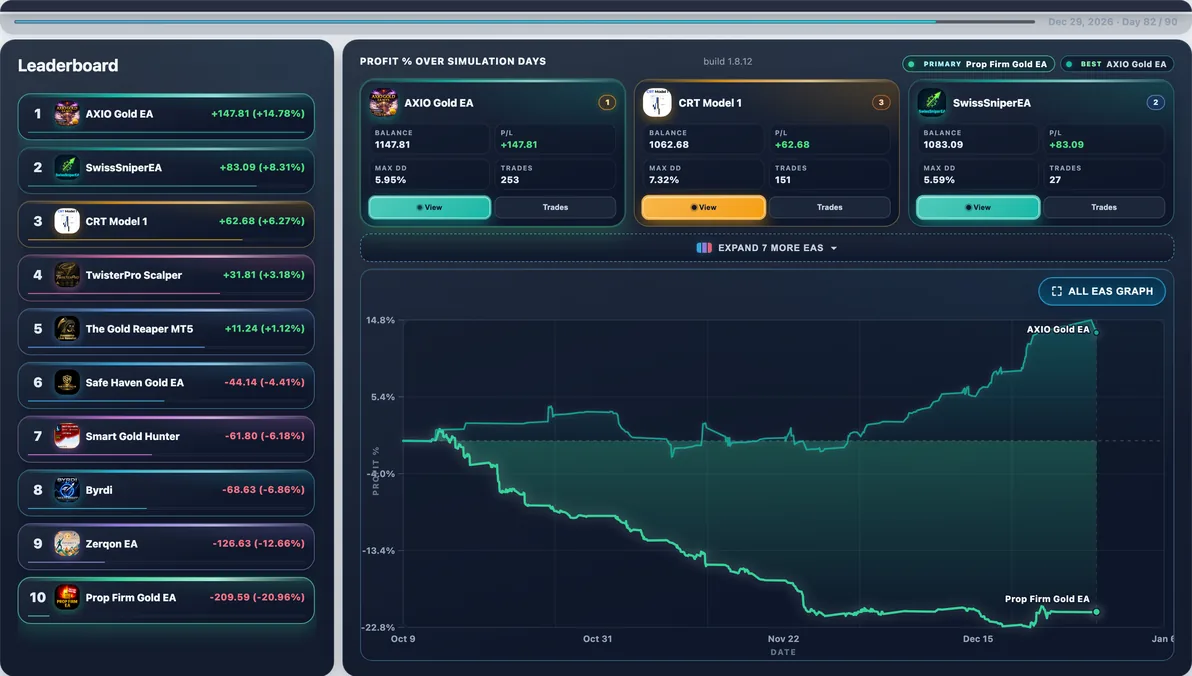Image resolution: width=1192 pixels, height=676 pixels.
Task: Click the Dec 29, 2026 Day 82/90 label
Action: 1112,22
